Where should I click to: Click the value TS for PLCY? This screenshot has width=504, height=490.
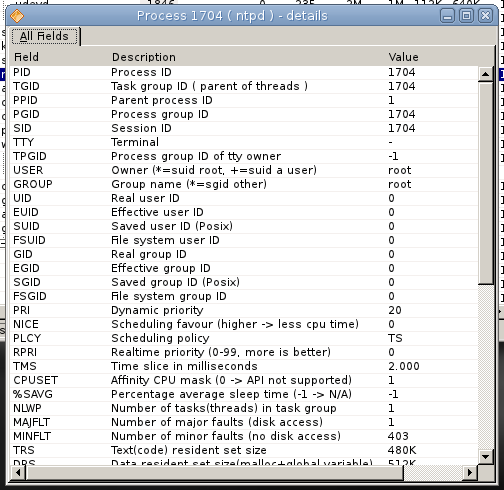(395, 338)
